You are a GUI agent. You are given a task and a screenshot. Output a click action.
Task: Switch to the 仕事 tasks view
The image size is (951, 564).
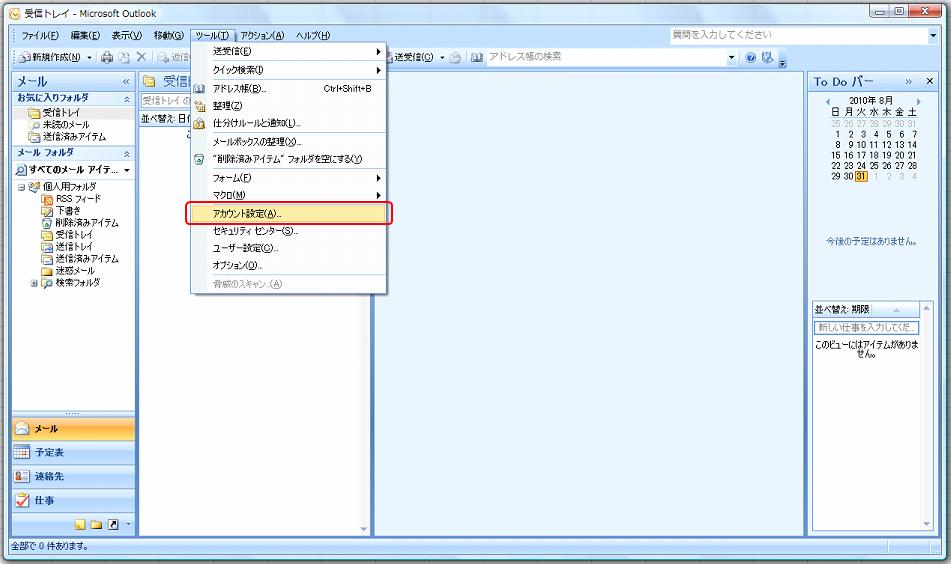(73, 500)
